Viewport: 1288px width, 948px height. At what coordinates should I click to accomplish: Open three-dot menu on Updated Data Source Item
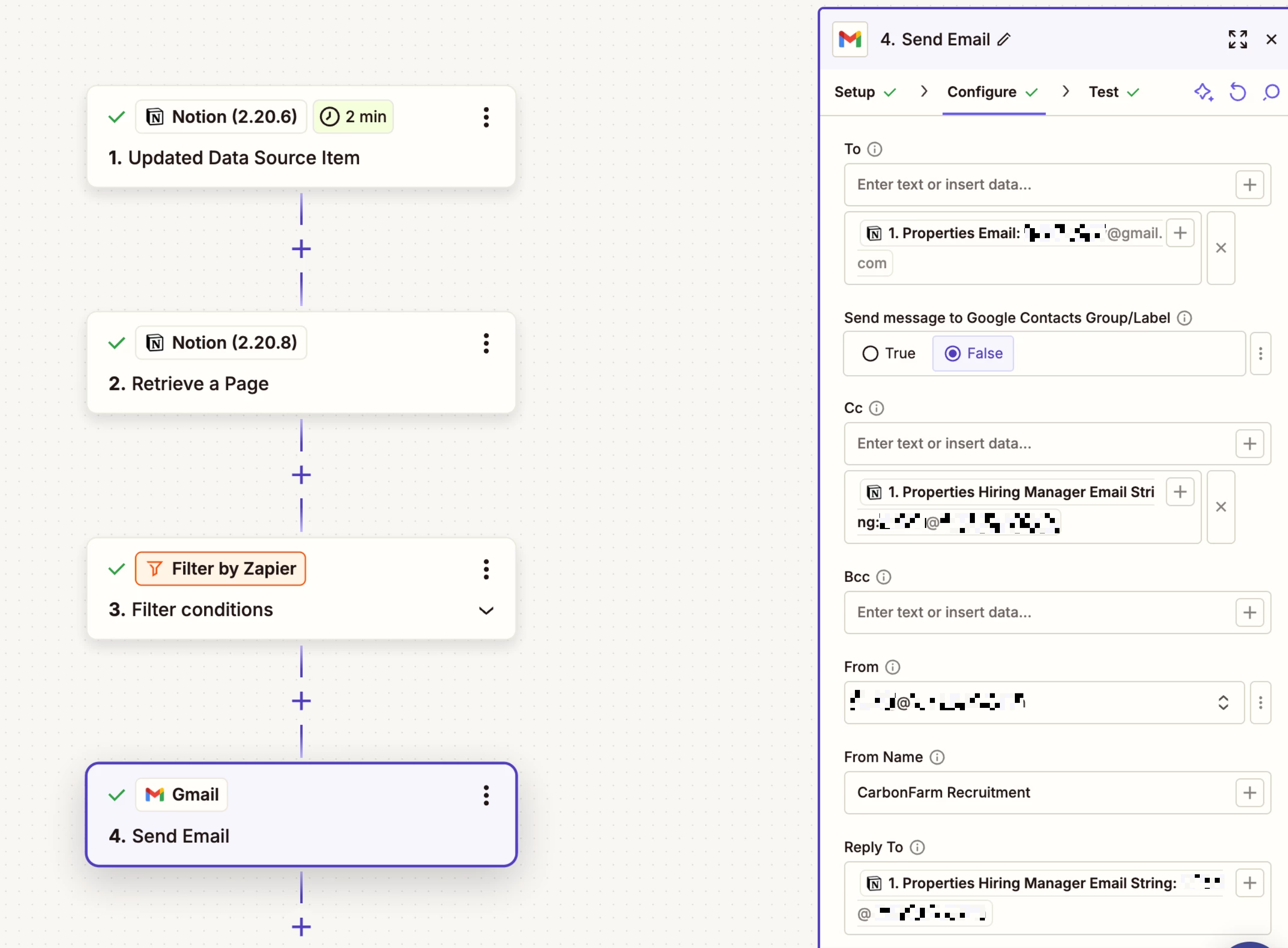click(x=486, y=117)
